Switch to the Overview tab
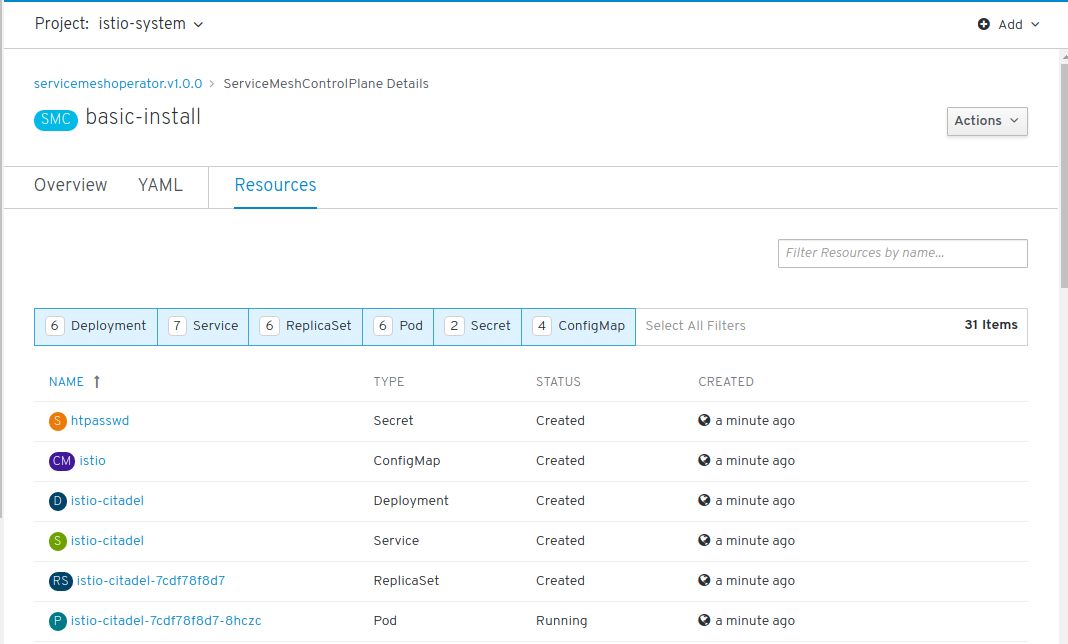The width and height of the screenshot is (1068, 644). 71,185
